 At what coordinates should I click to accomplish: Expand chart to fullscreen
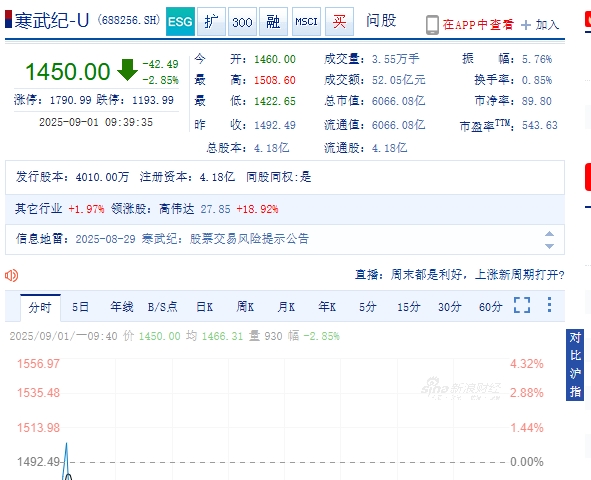pyautogui.click(x=522, y=305)
